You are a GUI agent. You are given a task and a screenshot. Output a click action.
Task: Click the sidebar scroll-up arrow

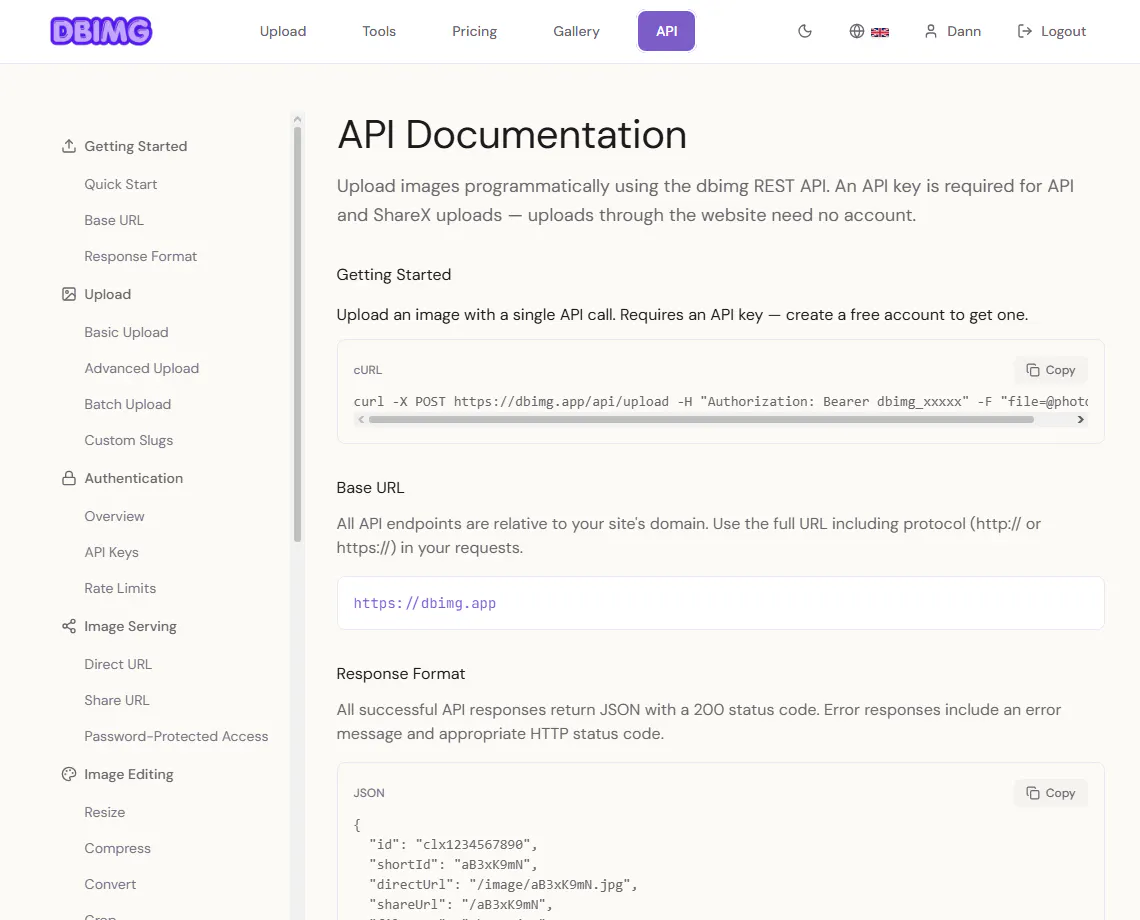[297, 119]
